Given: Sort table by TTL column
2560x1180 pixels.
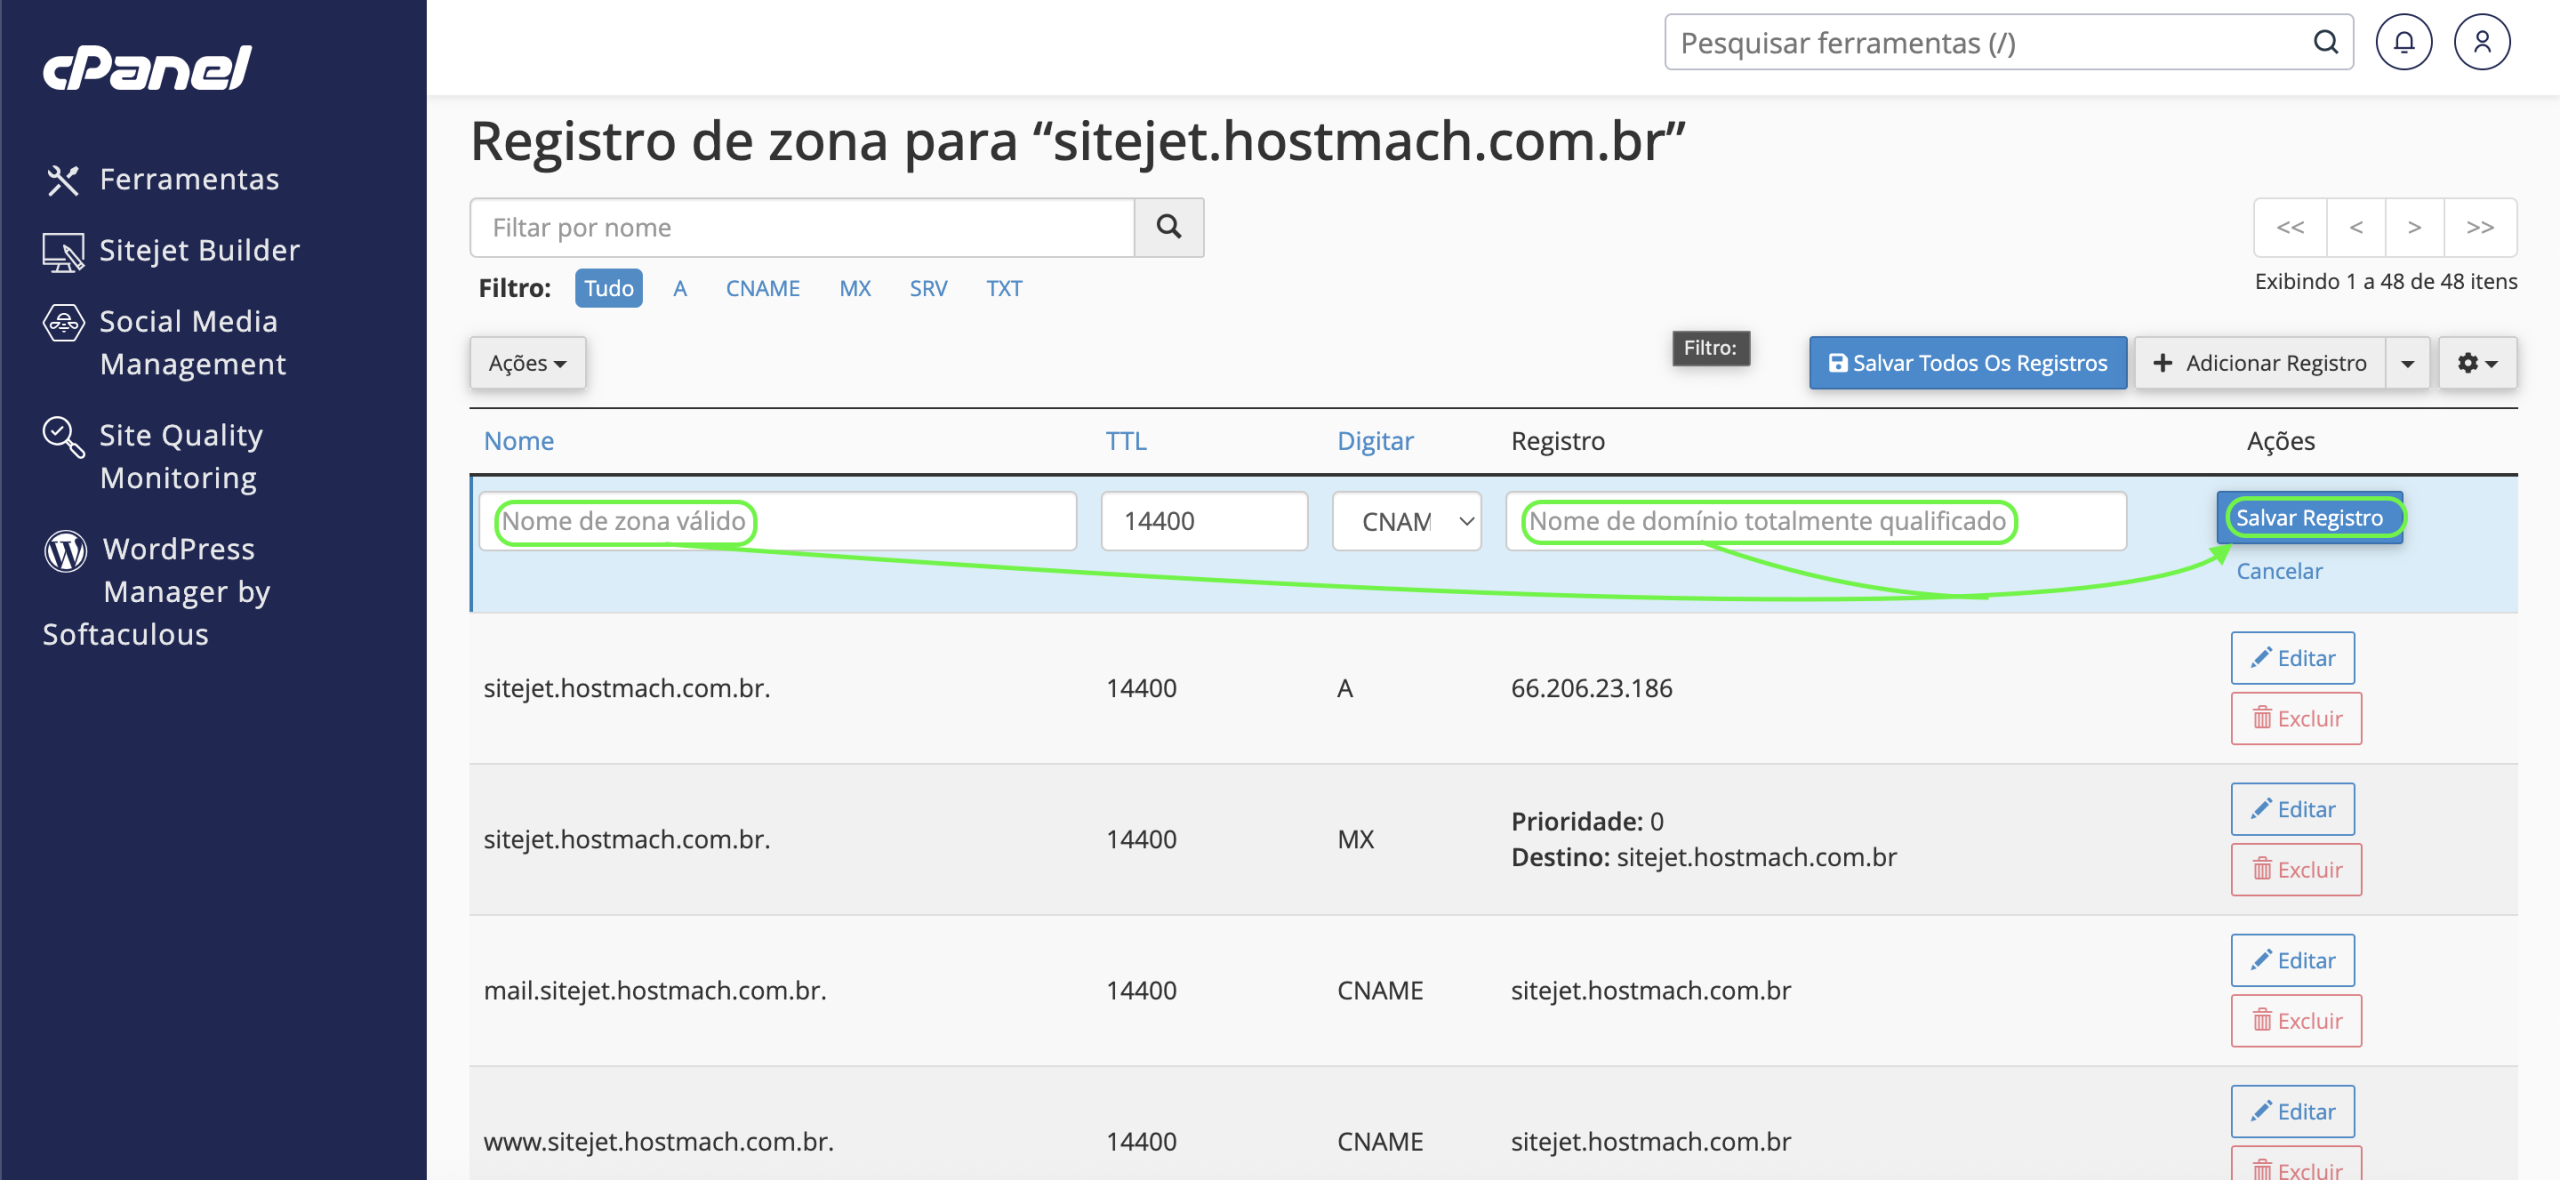Looking at the screenshot, I should click(1126, 441).
